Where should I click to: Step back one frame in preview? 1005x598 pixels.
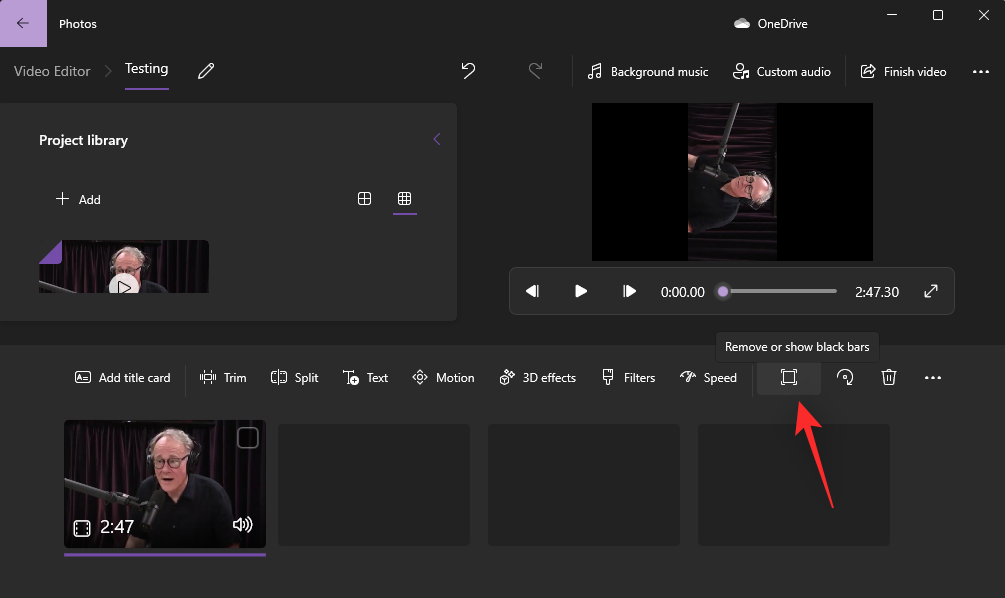(x=532, y=291)
